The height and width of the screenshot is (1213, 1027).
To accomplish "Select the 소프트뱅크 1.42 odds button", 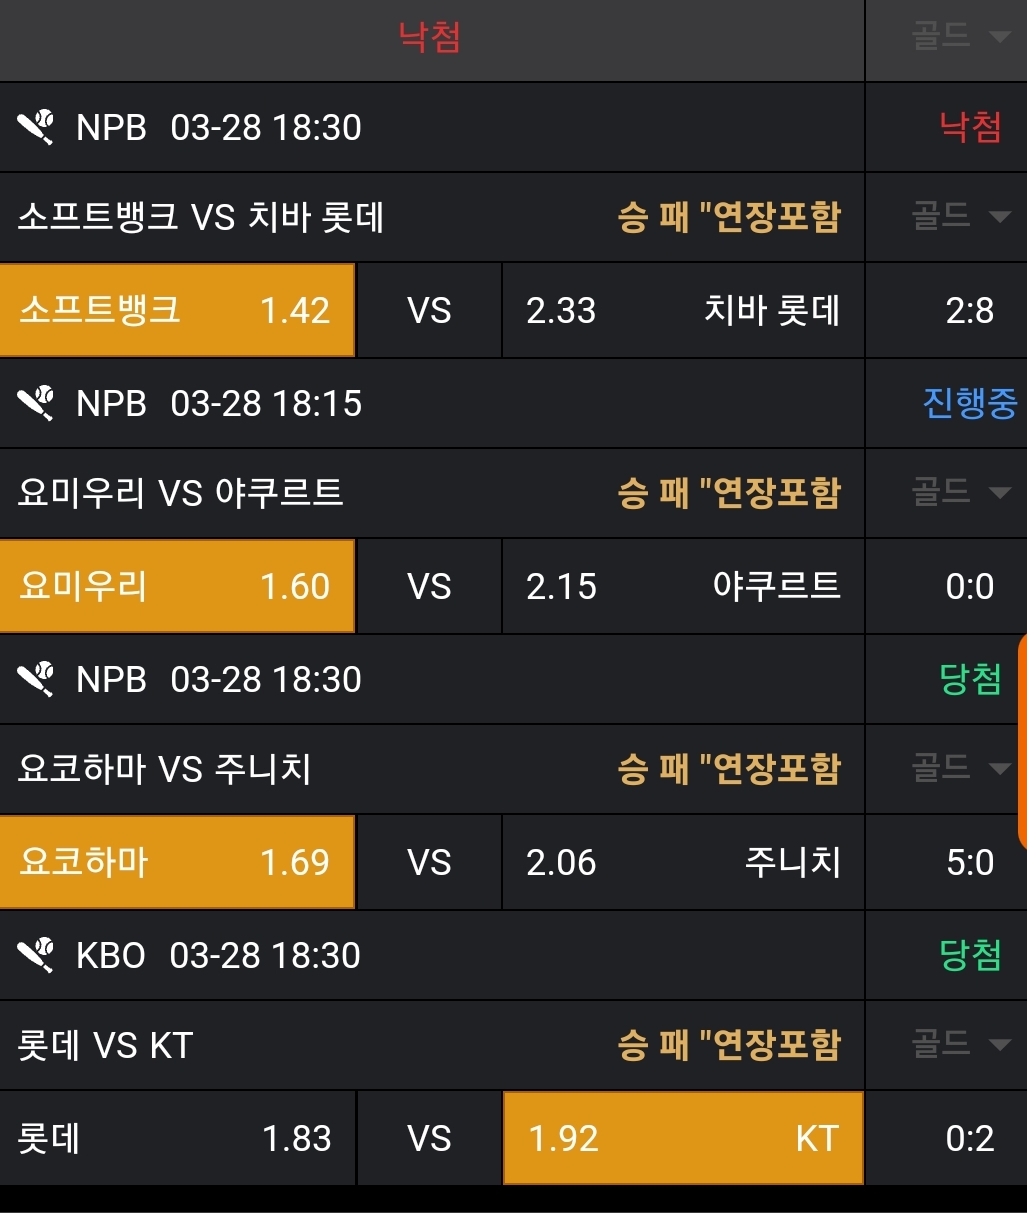I will click(x=177, y=310).
